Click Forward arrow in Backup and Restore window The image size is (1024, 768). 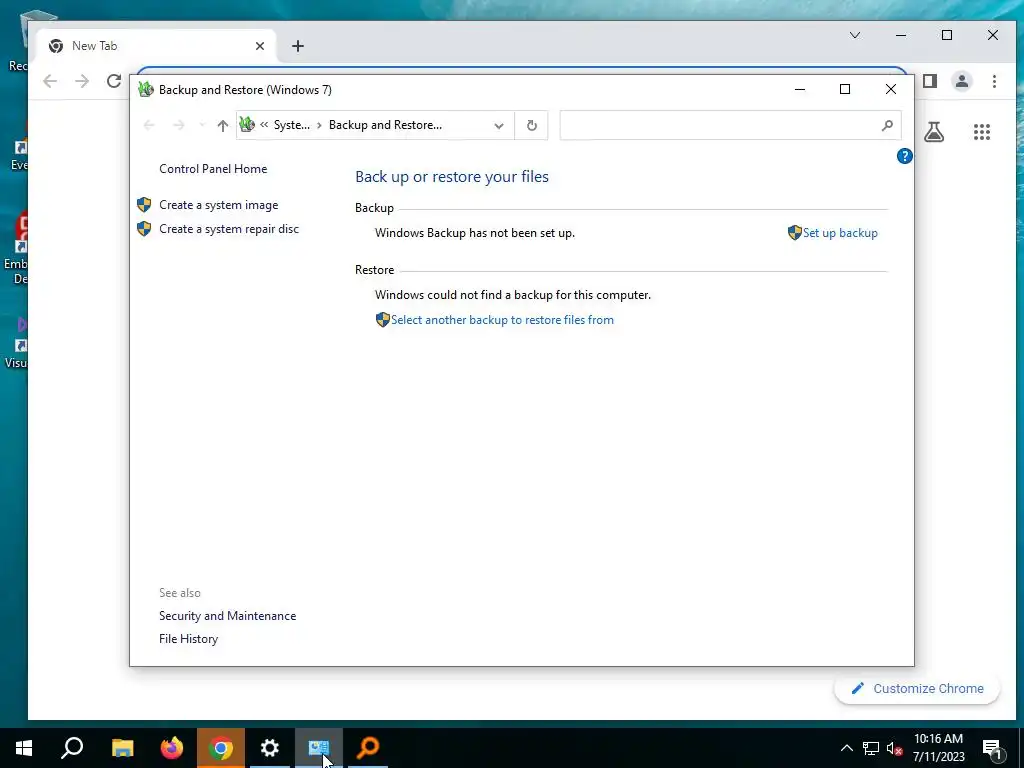[x=178, y=125]
